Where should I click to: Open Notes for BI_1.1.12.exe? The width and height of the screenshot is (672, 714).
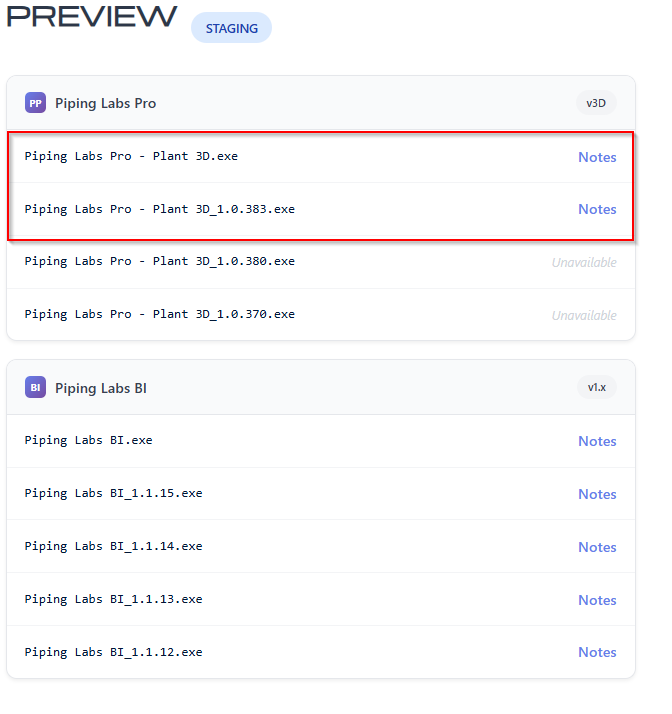597,652
